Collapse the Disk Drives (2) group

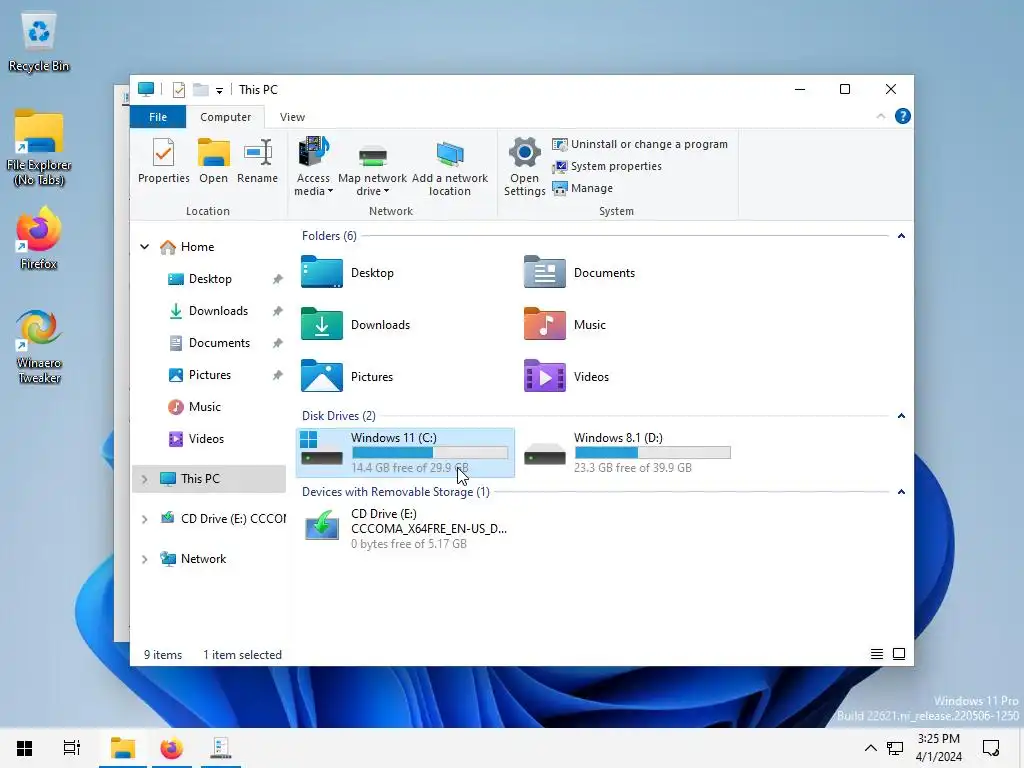[901, 416]
